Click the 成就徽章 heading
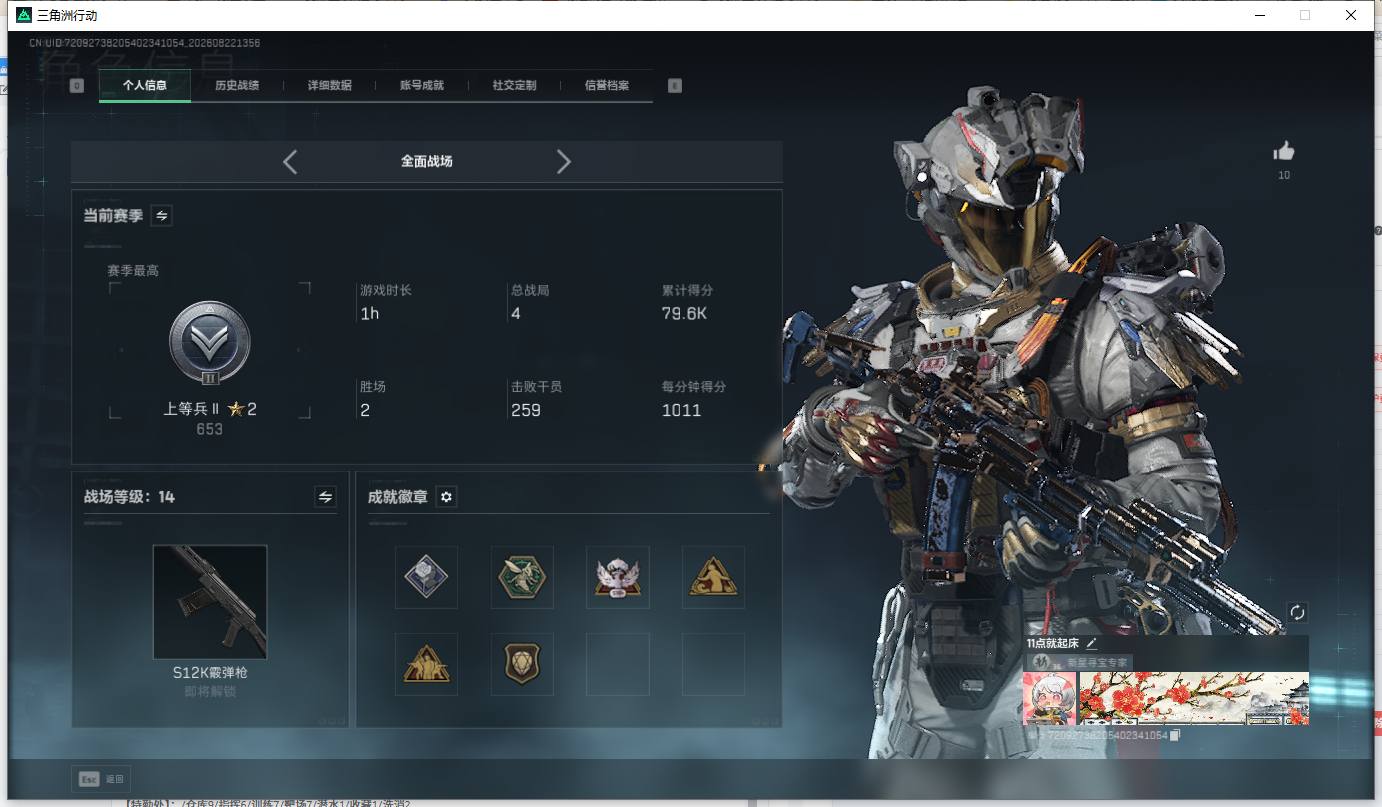The width and height of the screenshot is (1382, 807). pyautogui.click(x=398, y=497)
